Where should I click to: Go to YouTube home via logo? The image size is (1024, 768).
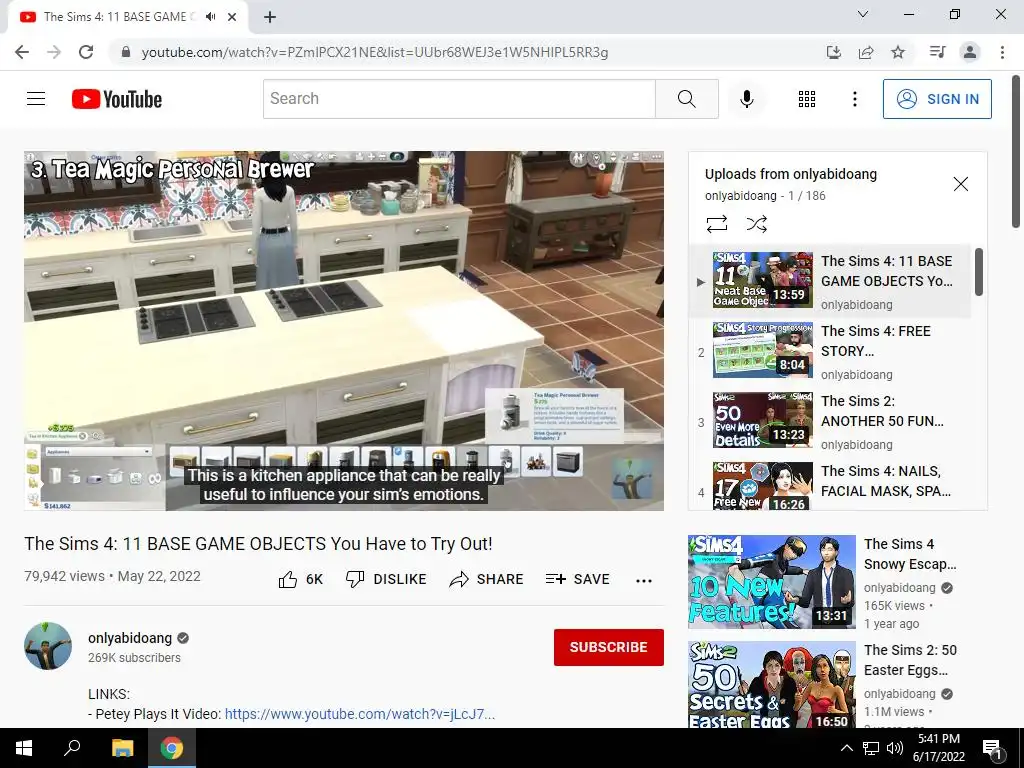[117, 99]
